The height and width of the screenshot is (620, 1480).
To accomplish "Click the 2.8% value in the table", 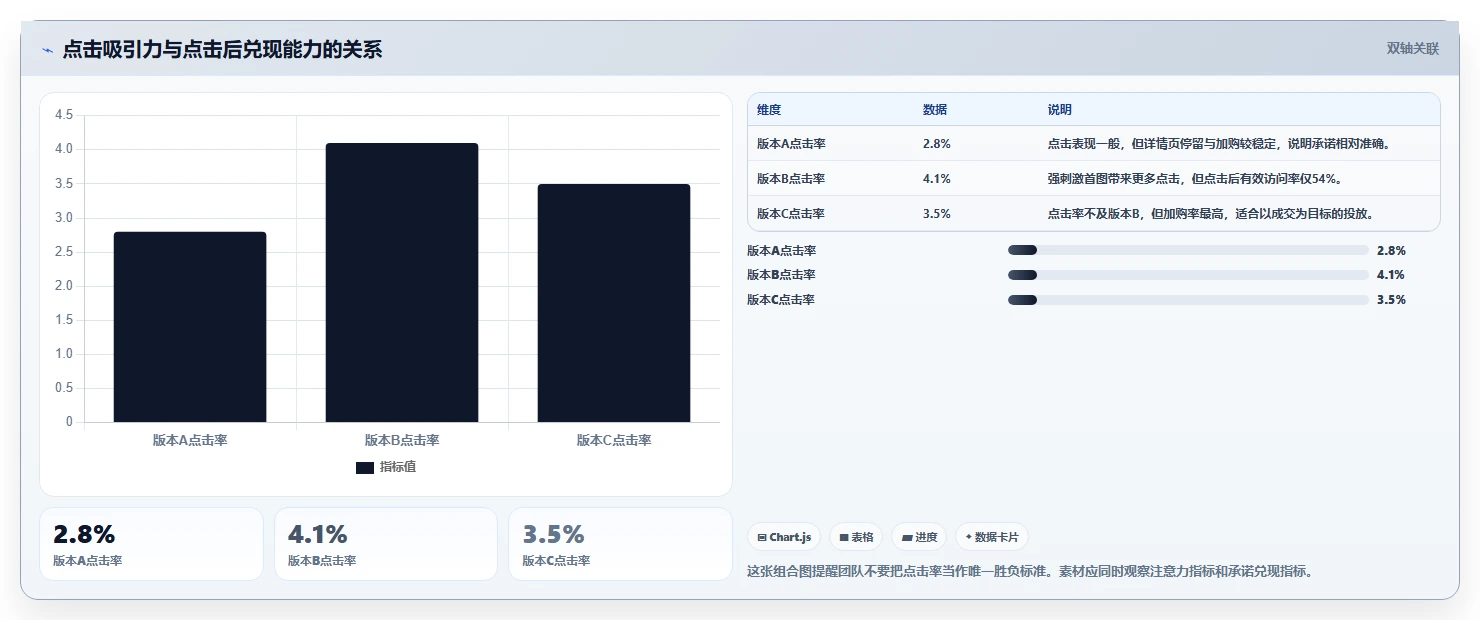I will (937, 144).
